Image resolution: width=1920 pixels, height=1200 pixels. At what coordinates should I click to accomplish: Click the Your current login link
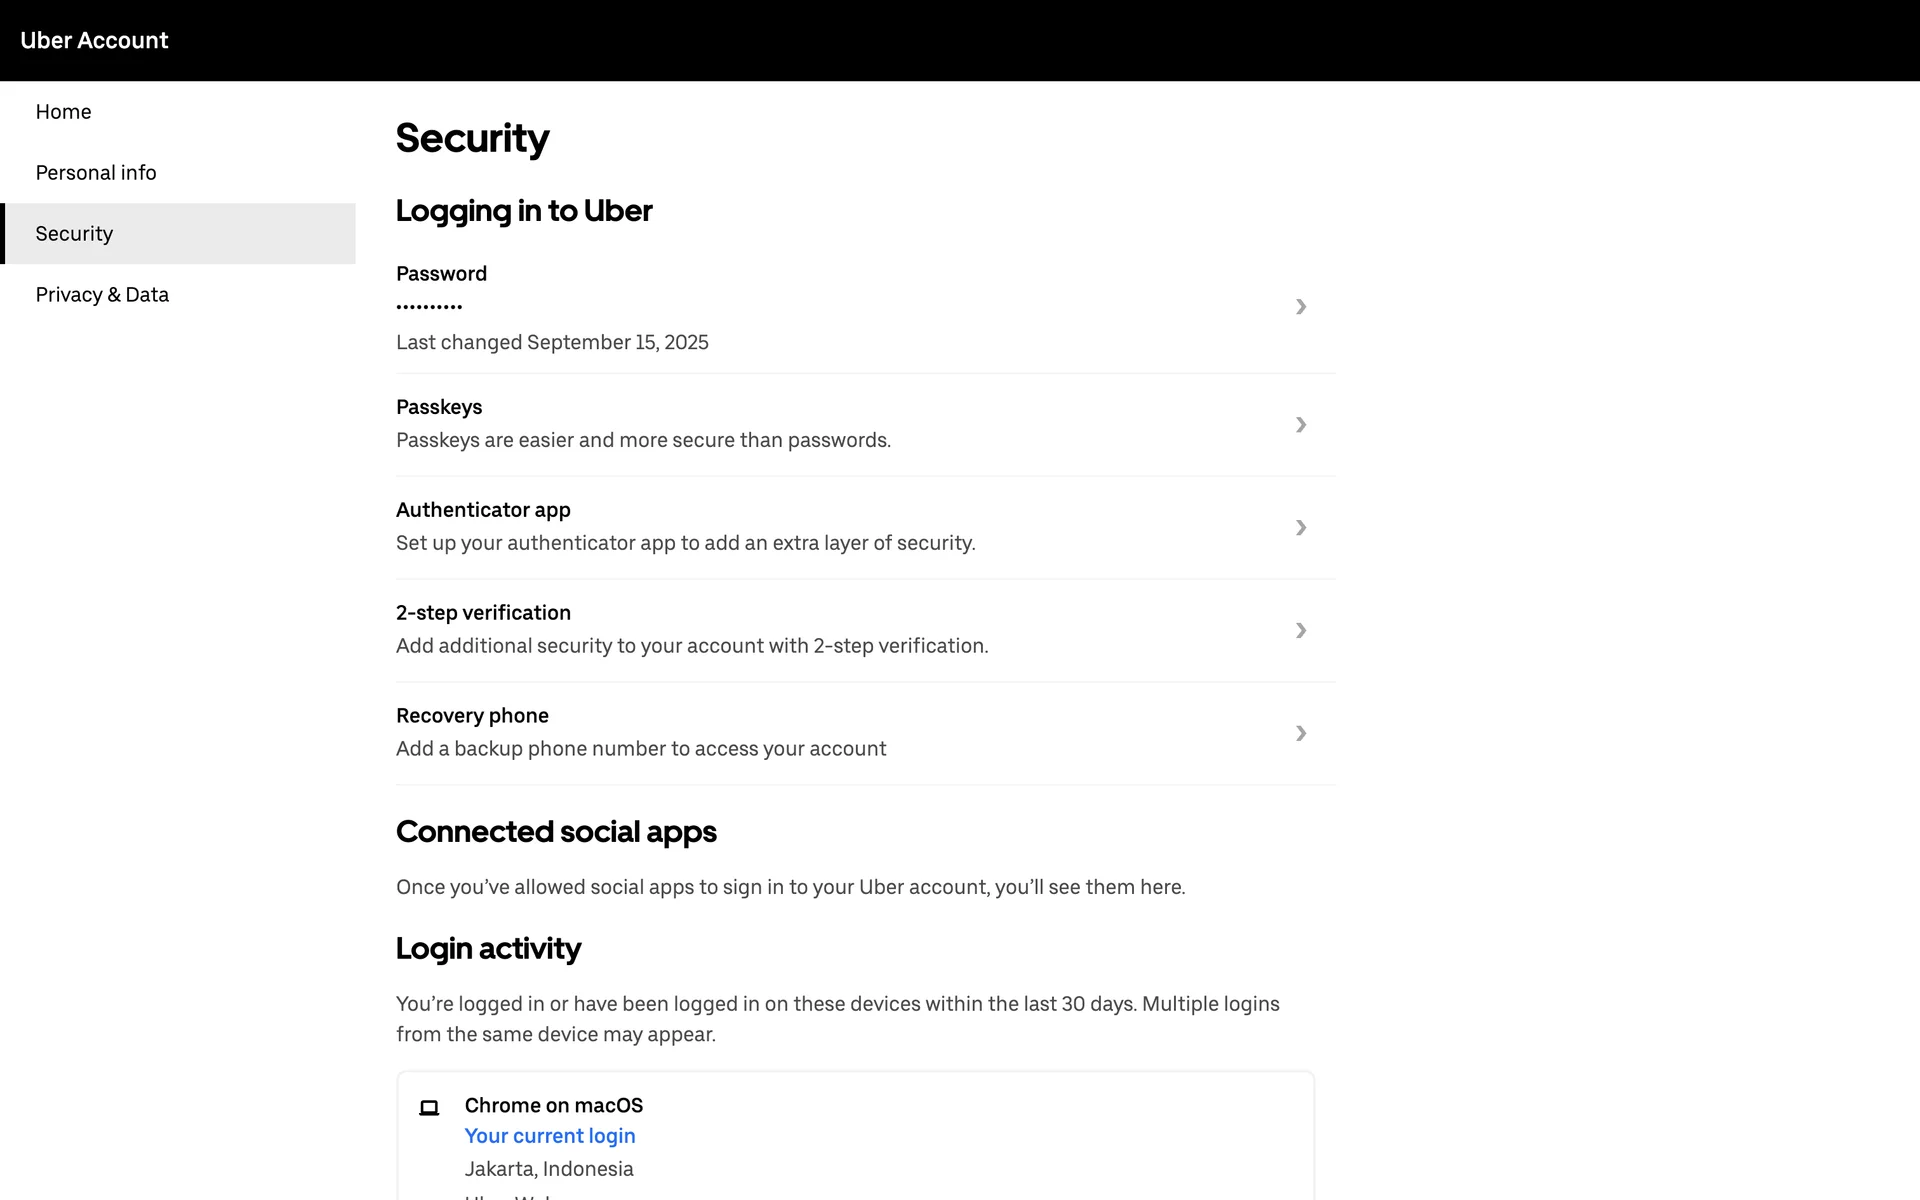click(550, 1136)
